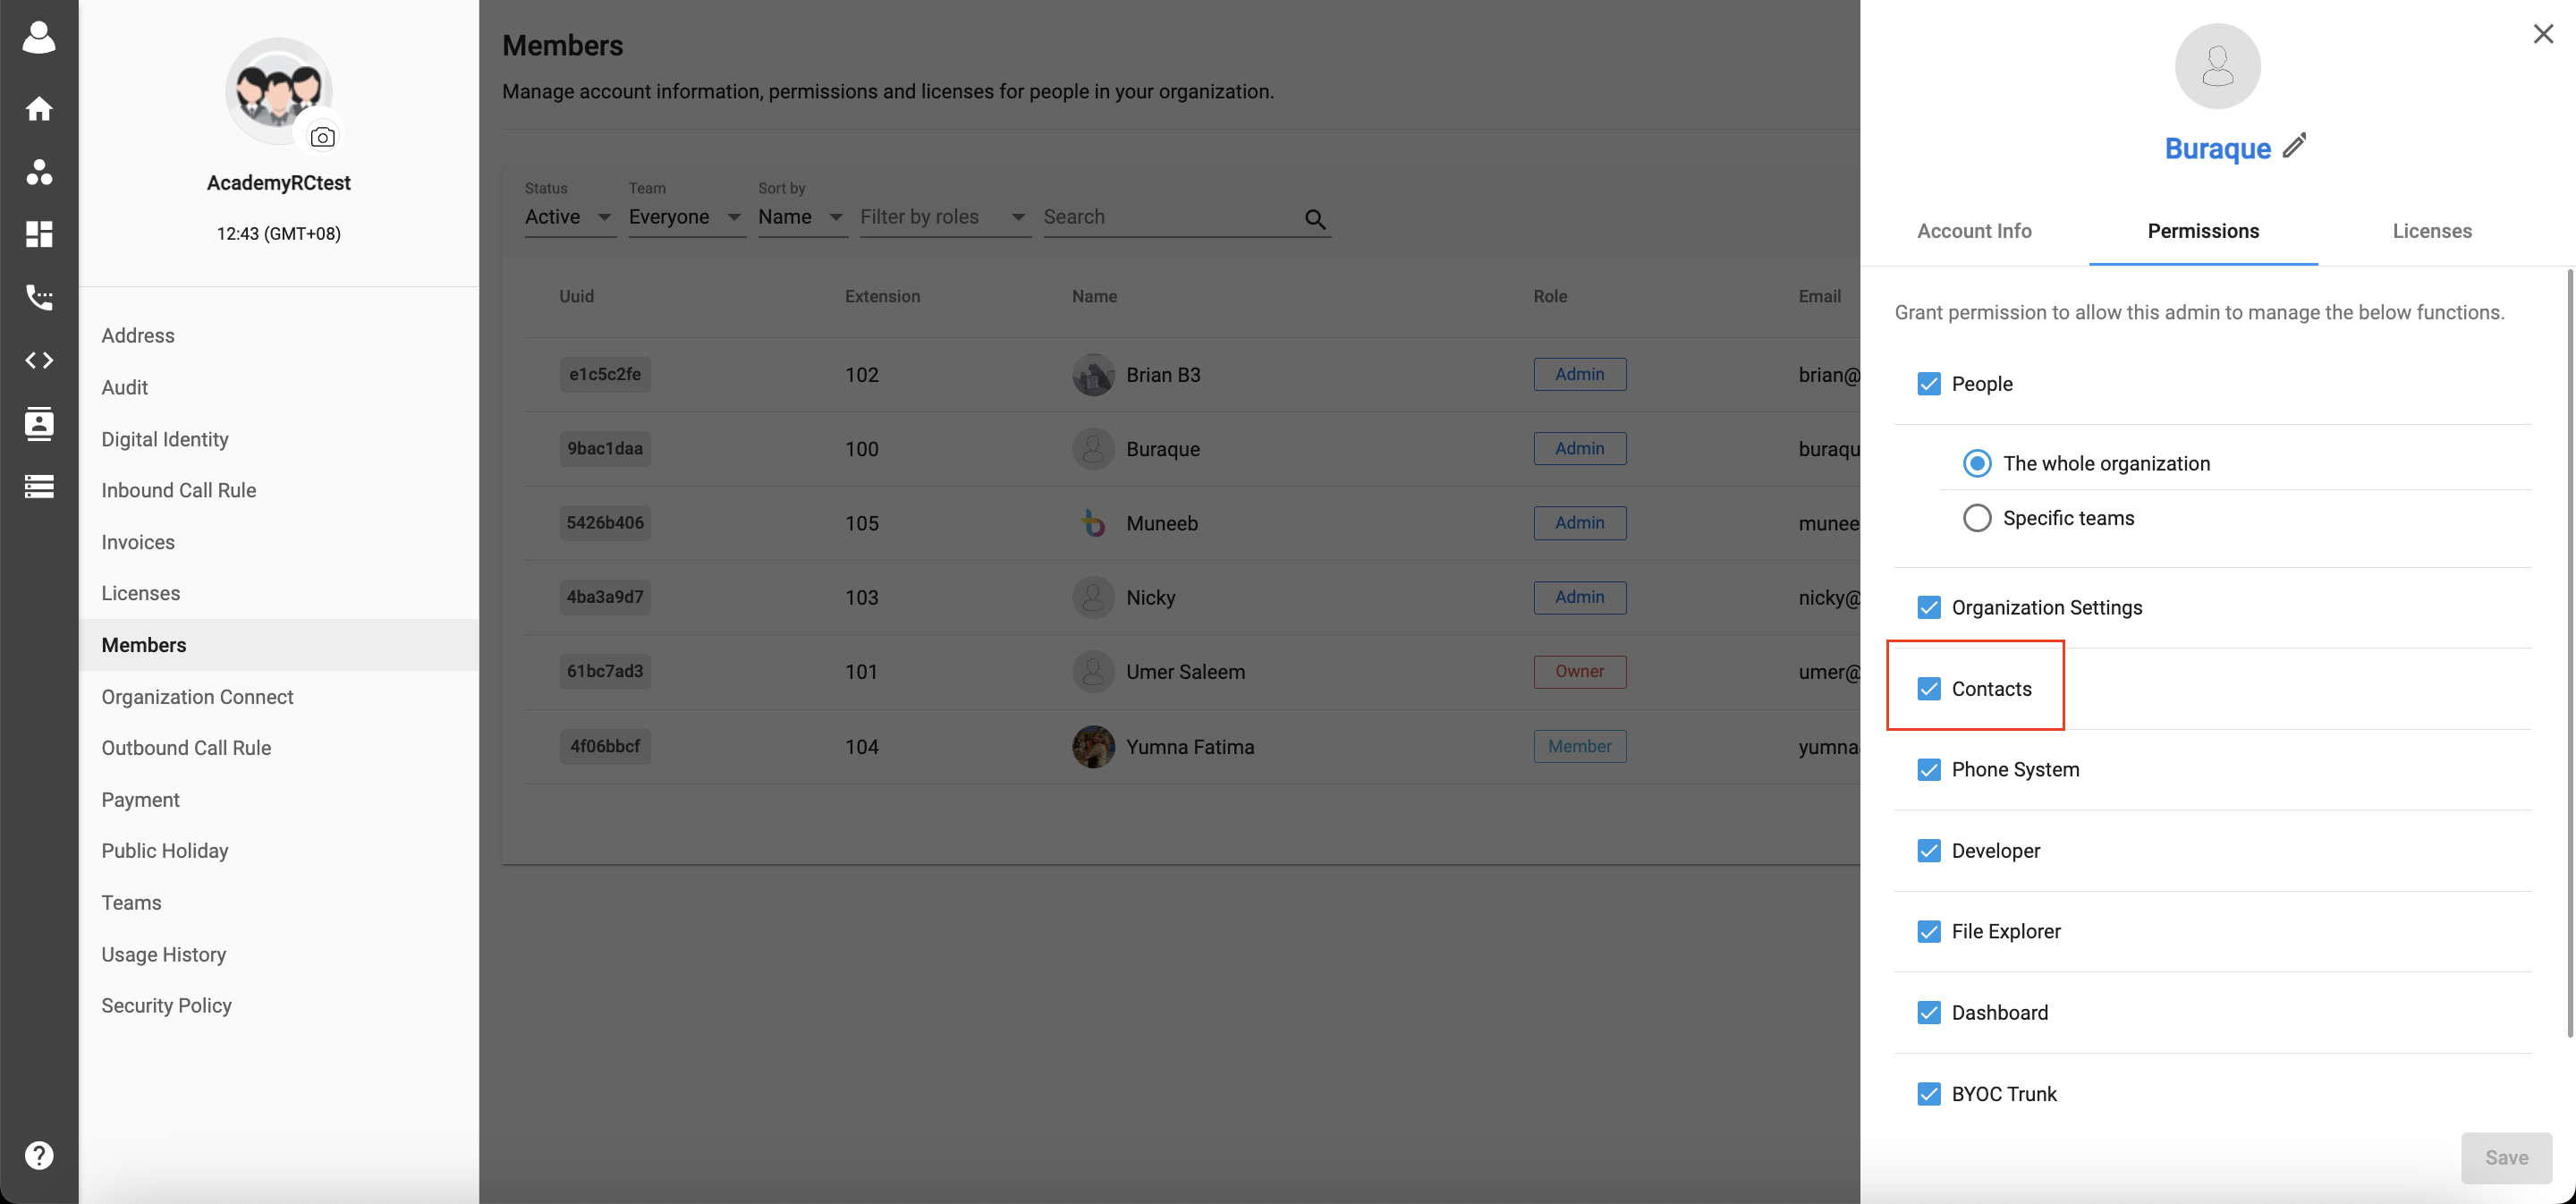Click uuid chip e1c5c2fe

coord(605,374)
